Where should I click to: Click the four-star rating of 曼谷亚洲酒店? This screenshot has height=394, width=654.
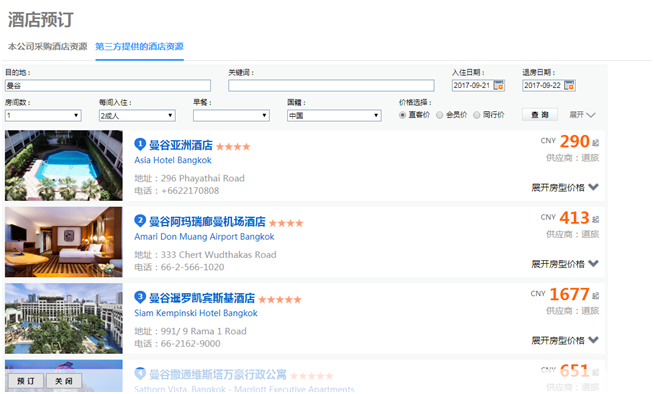(x=233, y=147)
